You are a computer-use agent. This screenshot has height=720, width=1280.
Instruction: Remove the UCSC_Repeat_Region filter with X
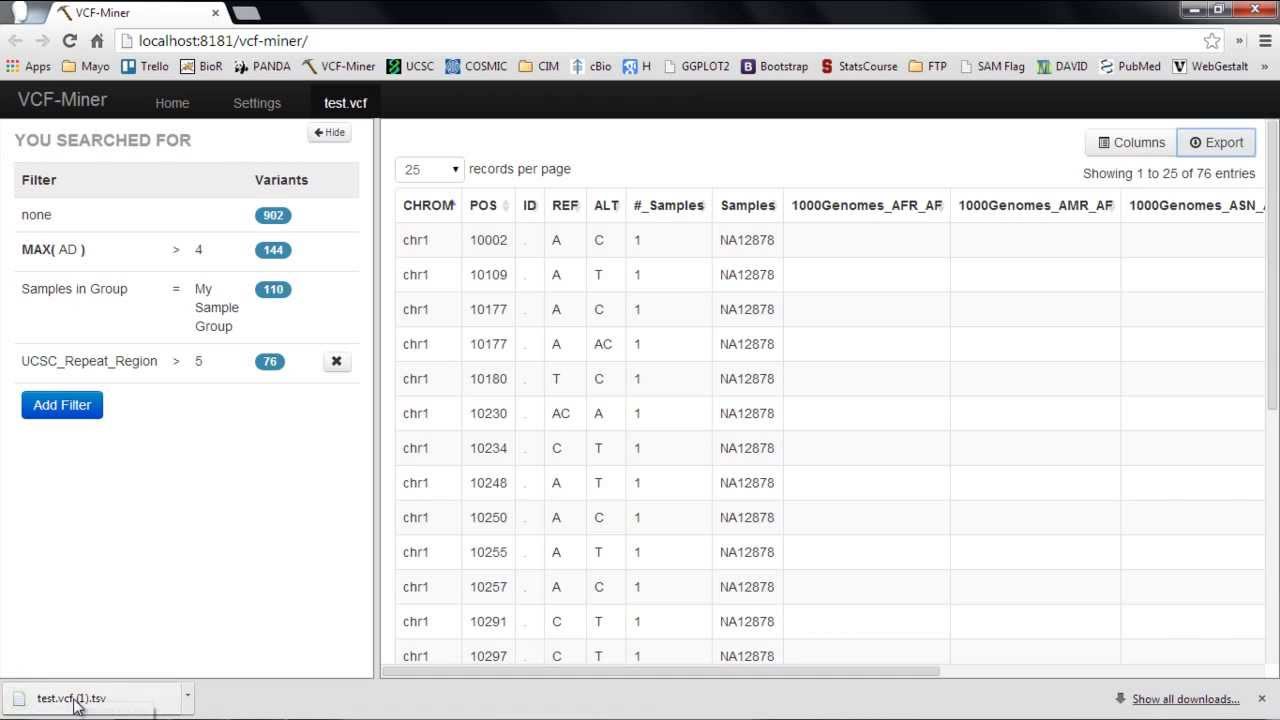[x=337, y=361]
